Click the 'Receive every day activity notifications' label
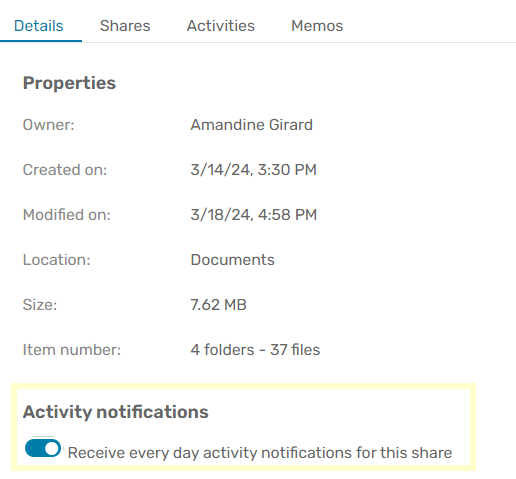516x479 pixels. [x=260, y=453]
